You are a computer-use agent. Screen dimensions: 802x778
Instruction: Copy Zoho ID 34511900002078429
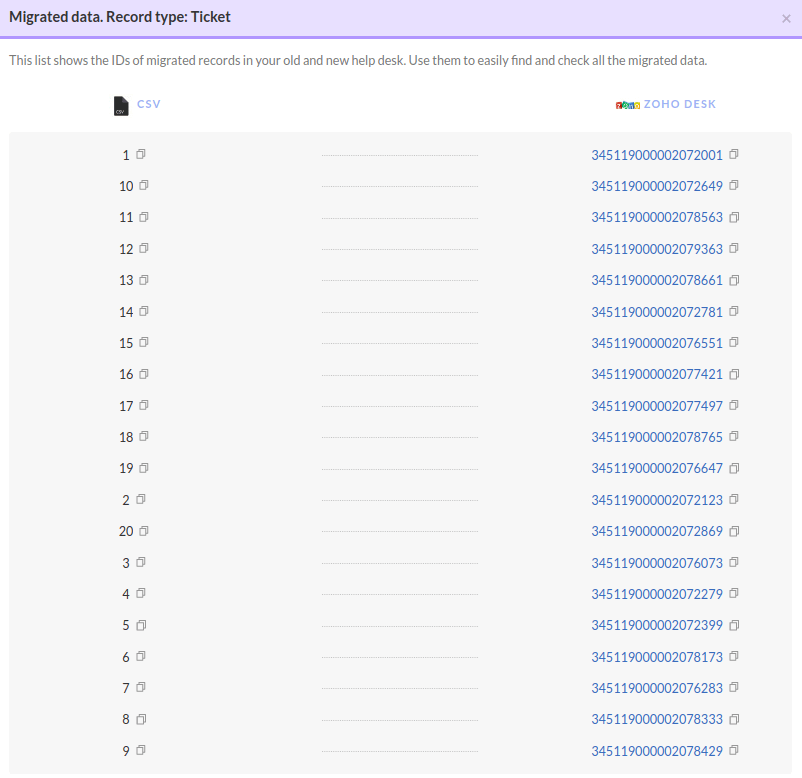[x=734, y=750]
